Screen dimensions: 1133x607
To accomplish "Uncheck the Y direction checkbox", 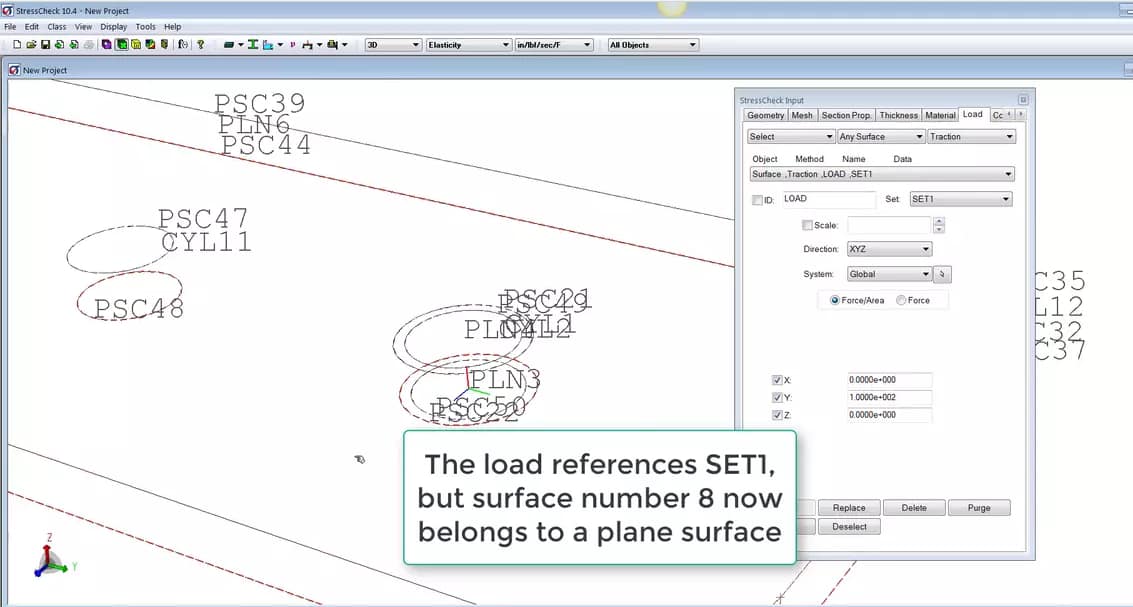I will (x=777, y=397).
